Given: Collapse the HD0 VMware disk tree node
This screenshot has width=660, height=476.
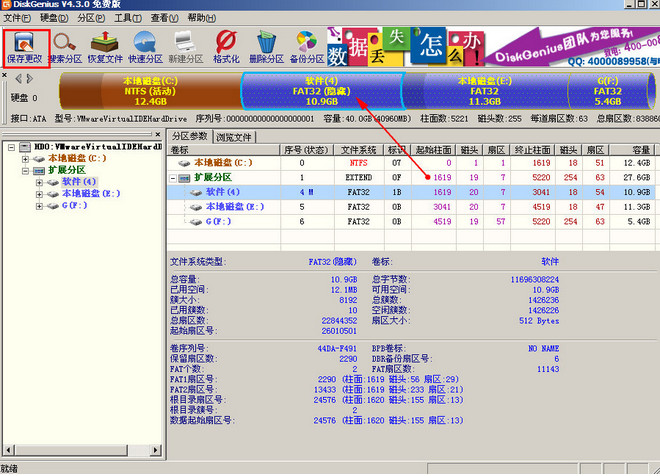Looking at the screenshot, I should coord(11,147).
